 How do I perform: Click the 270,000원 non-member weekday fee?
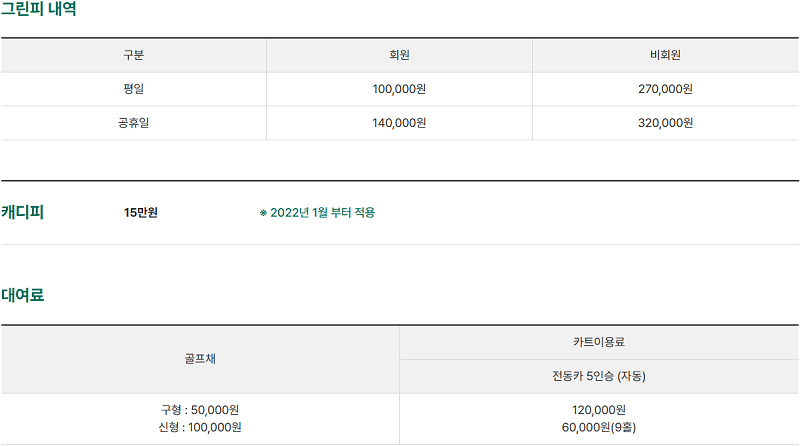(x=665, y=89)
